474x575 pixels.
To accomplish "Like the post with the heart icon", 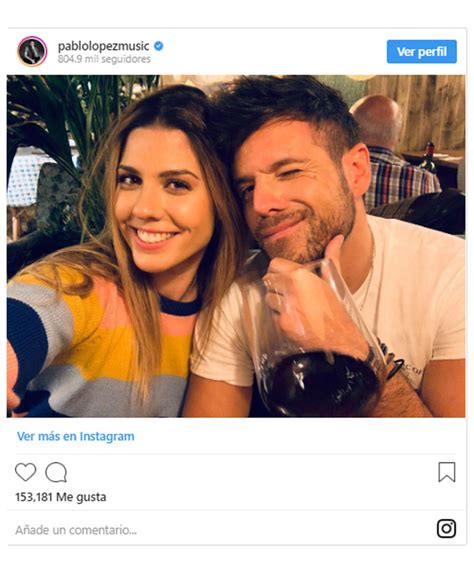I will [x=25, y=472].
